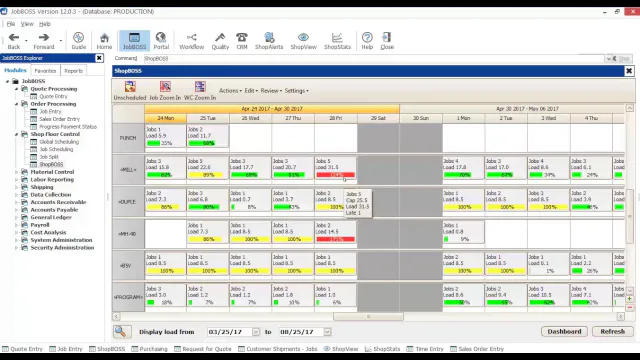Open the Settings dropdown menu
This screenshot has width=640, height=360.
point(296,91)
